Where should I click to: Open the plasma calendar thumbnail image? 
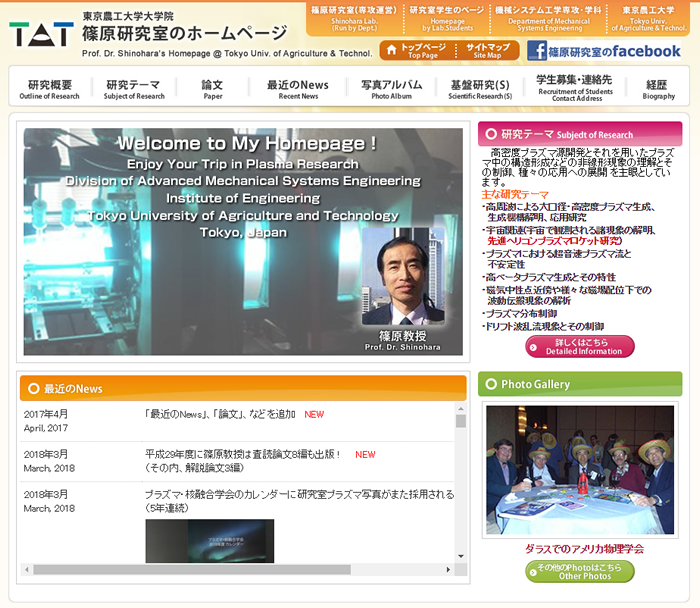click(210, 541)
